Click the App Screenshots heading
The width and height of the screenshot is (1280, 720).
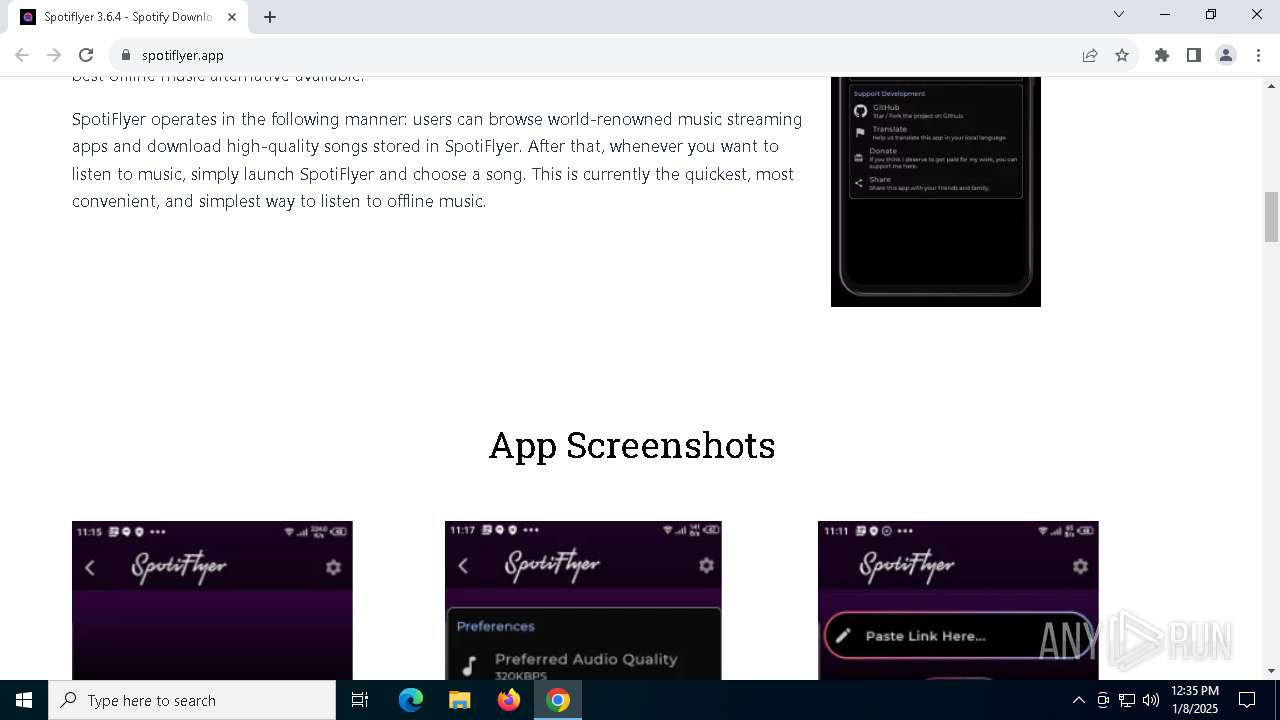click(x=632, y=445)
